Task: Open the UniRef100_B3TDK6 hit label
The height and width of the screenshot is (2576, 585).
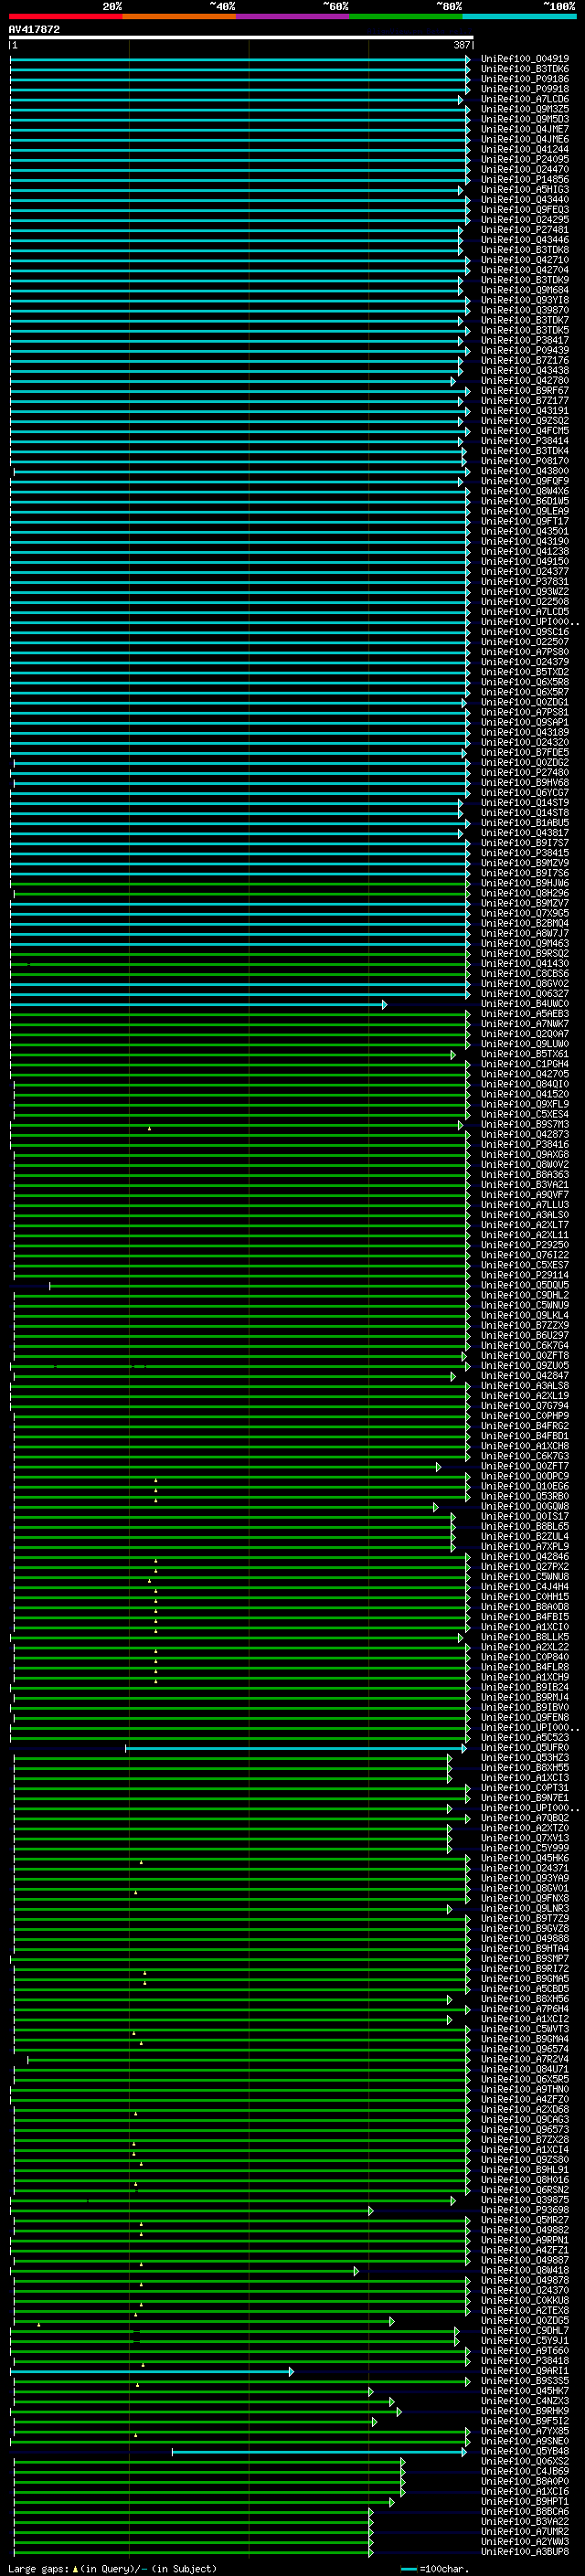Action: click(x=524, y=69)
